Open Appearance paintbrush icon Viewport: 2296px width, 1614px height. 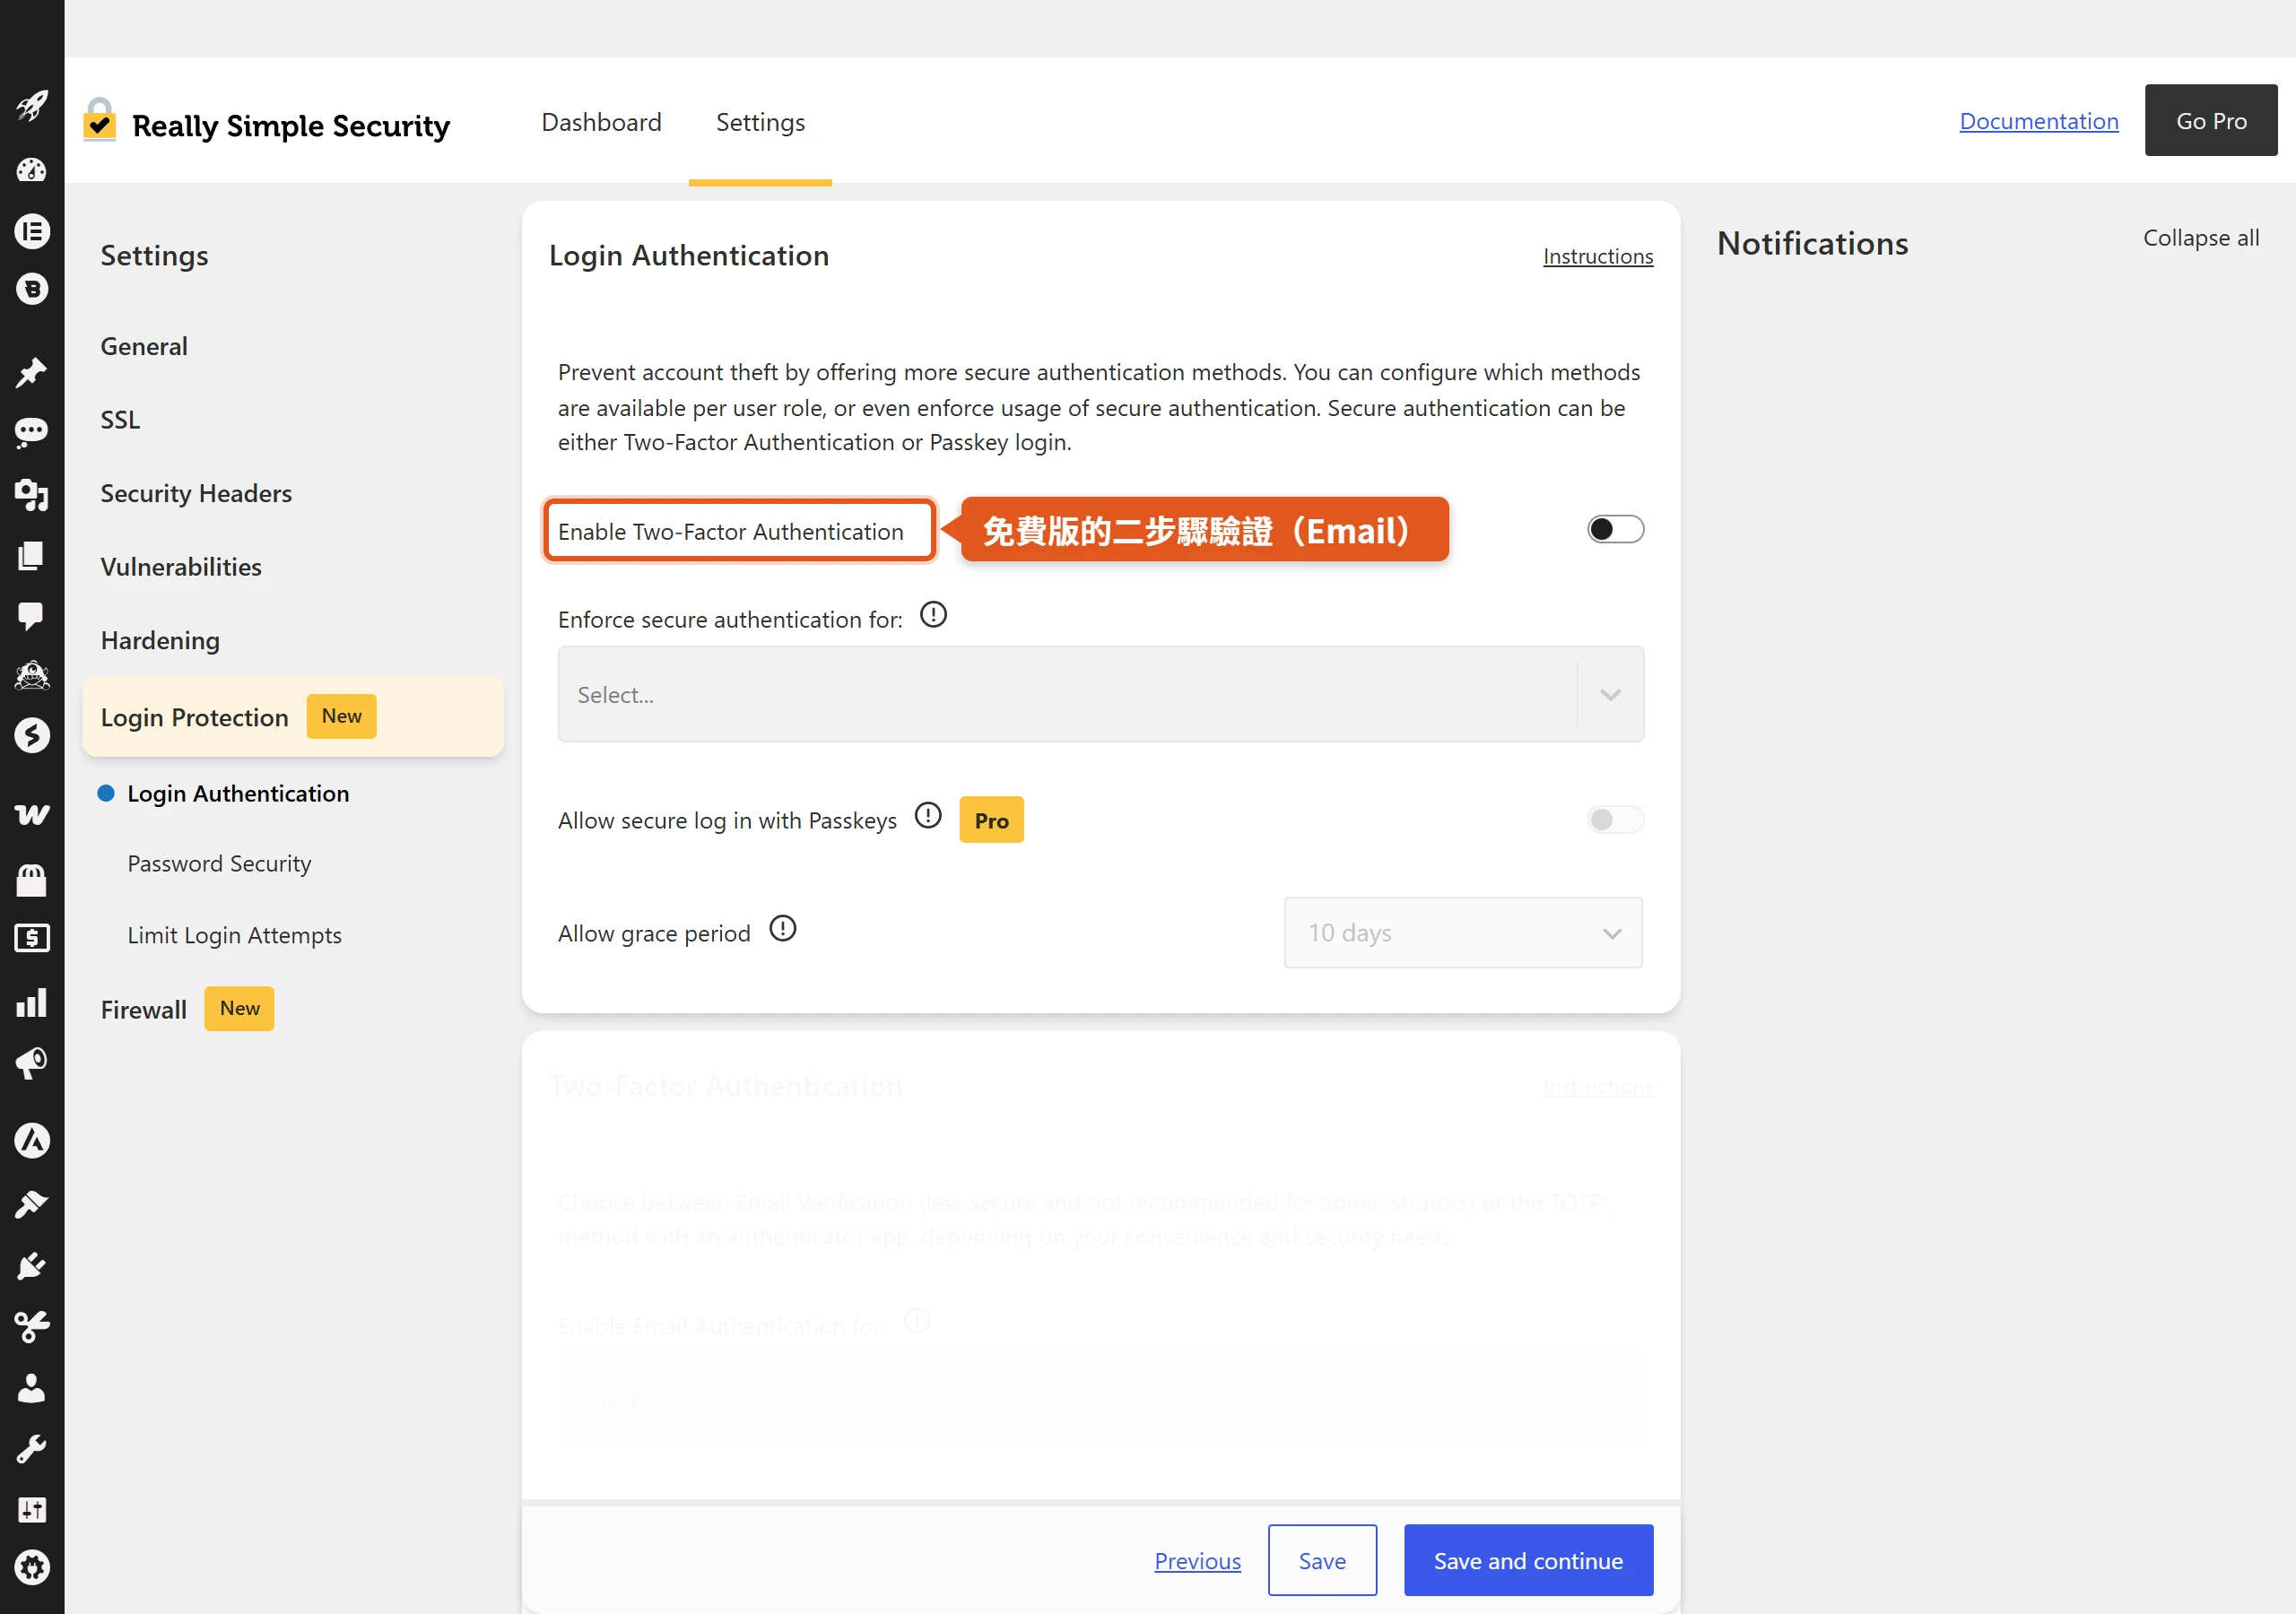point(32,1204)
